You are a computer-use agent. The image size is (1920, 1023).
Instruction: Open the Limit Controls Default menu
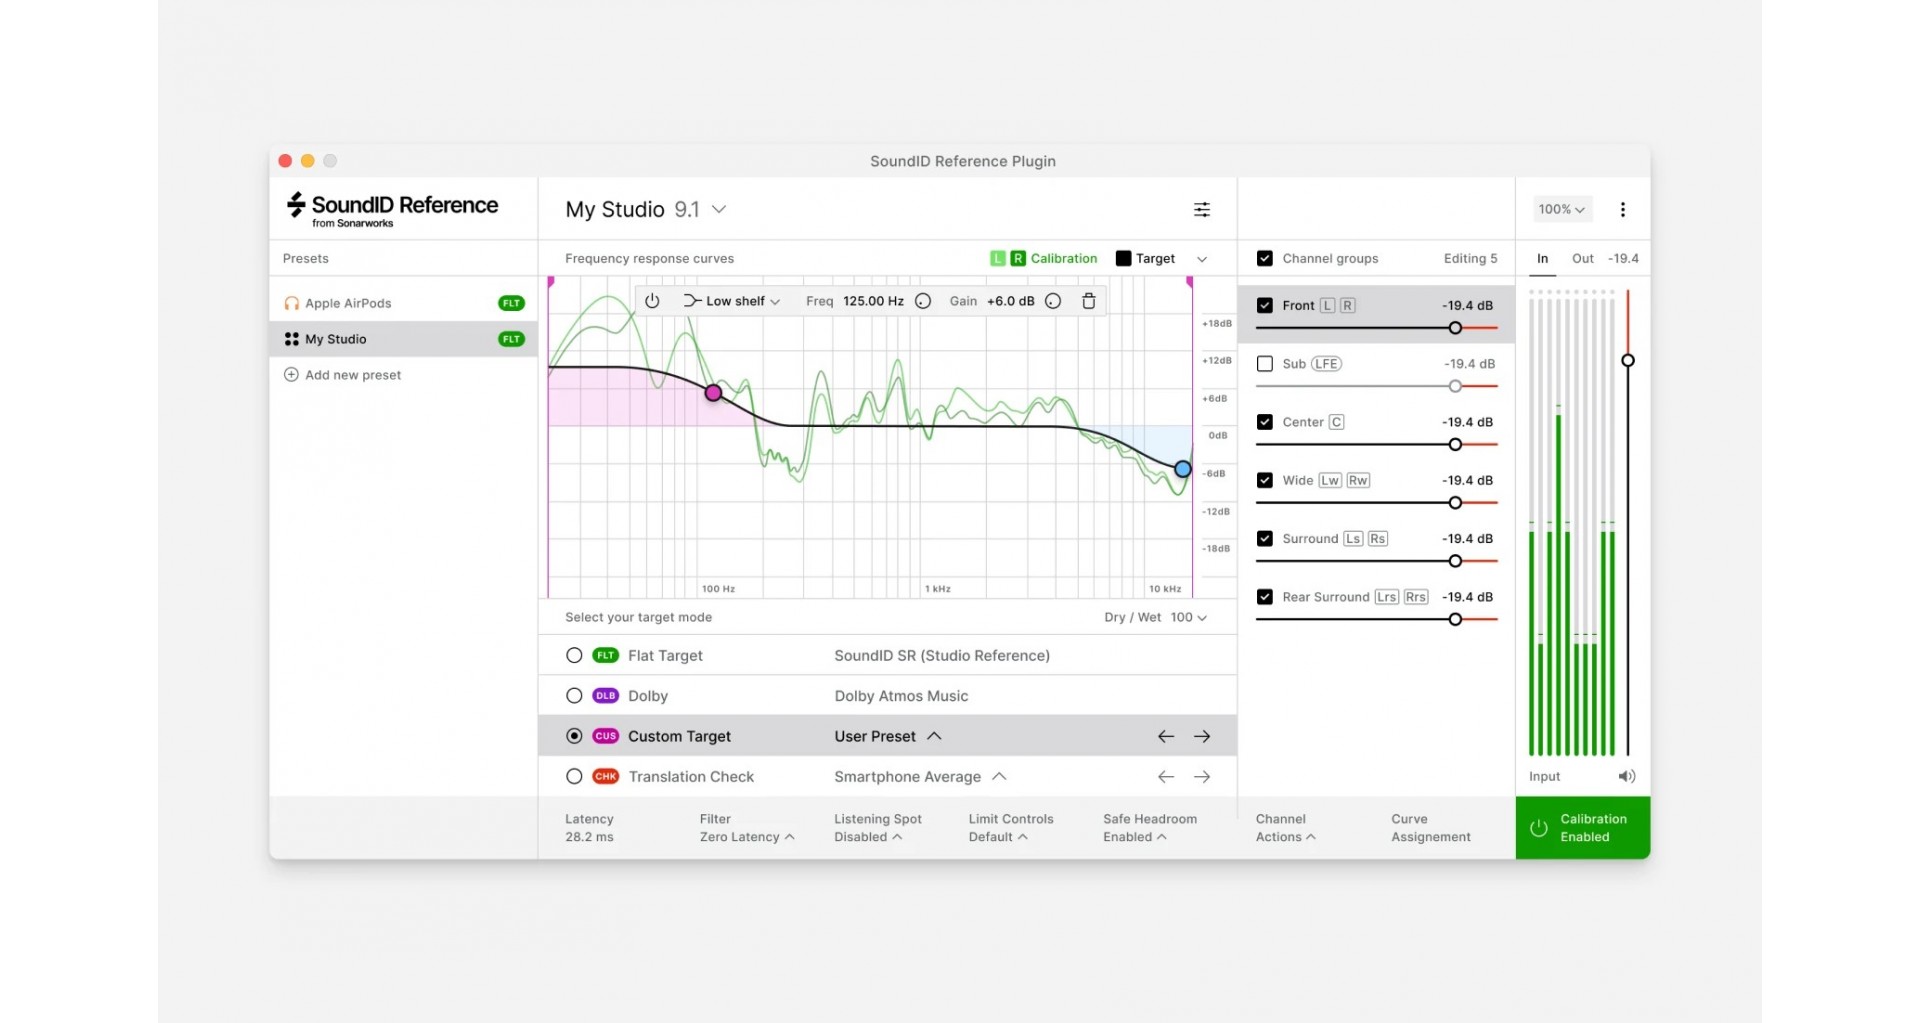click(x=1011, y=828)
